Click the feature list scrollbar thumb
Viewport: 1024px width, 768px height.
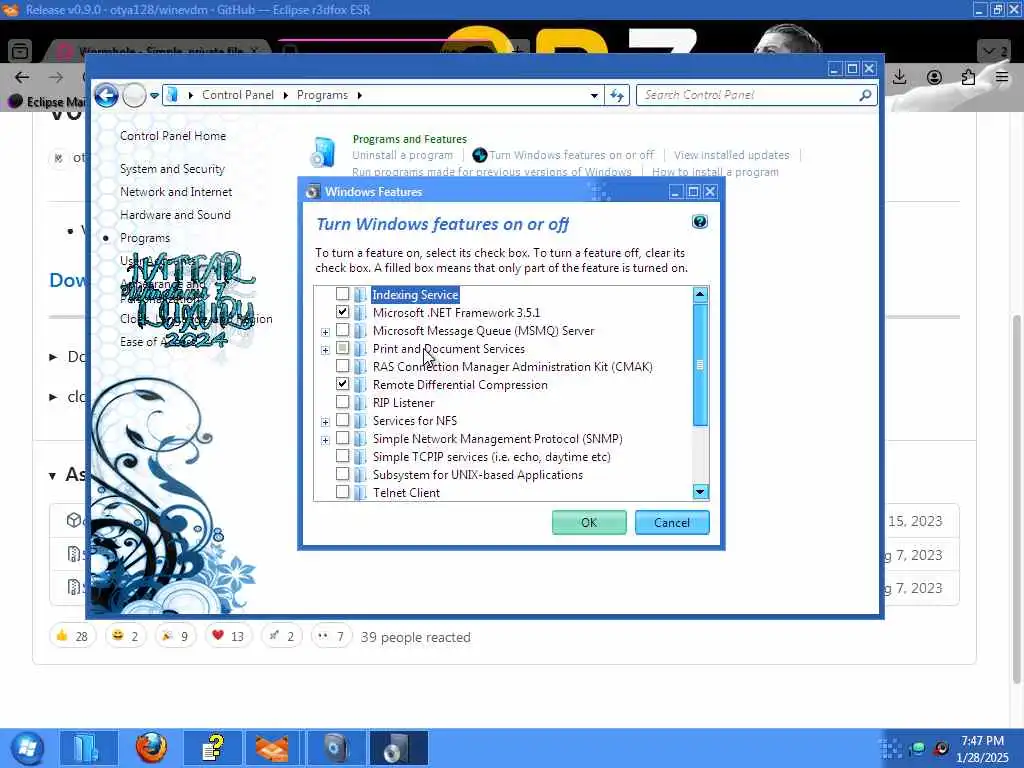pos(700,364)
